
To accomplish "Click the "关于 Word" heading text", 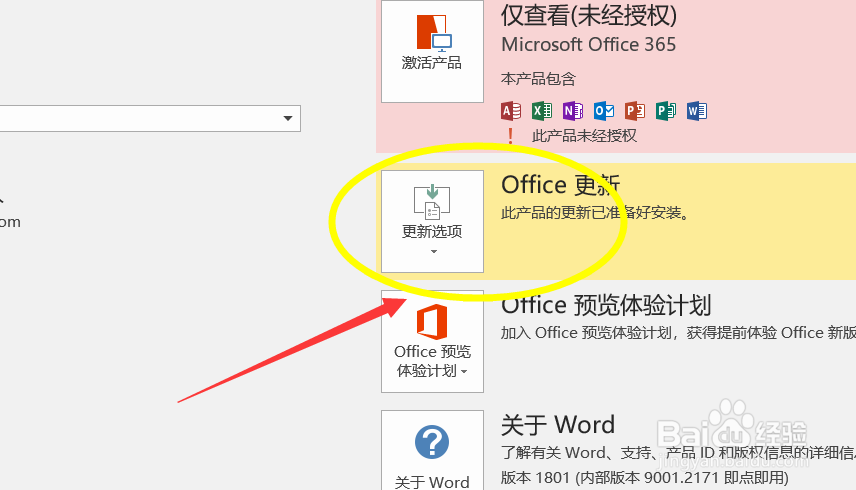I will point(558,425).
